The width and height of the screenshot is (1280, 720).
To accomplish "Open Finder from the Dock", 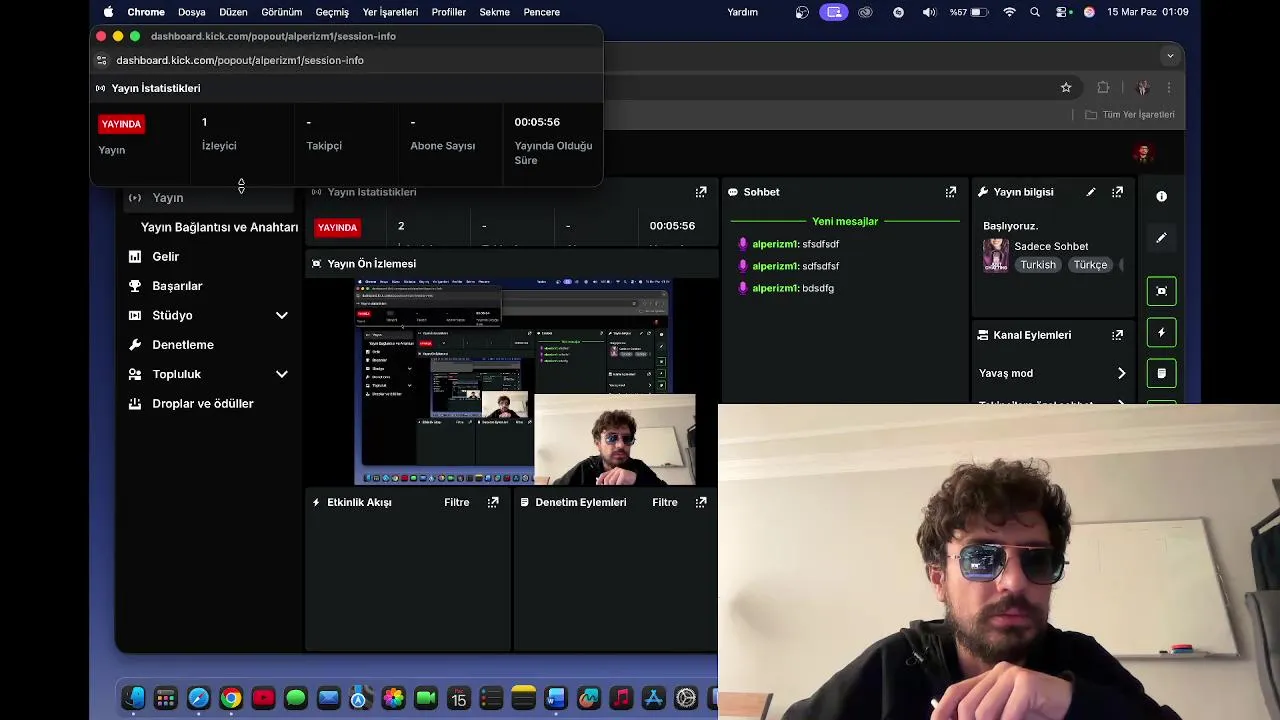I will pyautogui.click(x=133, y=698).
